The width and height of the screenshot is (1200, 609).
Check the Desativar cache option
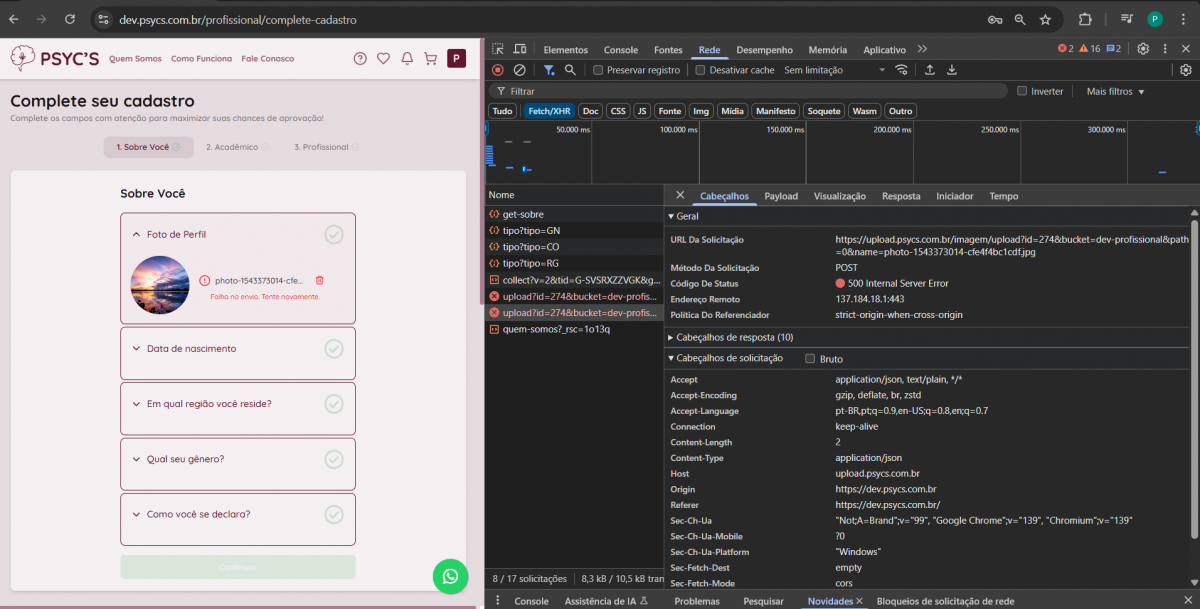pos(701,70)
